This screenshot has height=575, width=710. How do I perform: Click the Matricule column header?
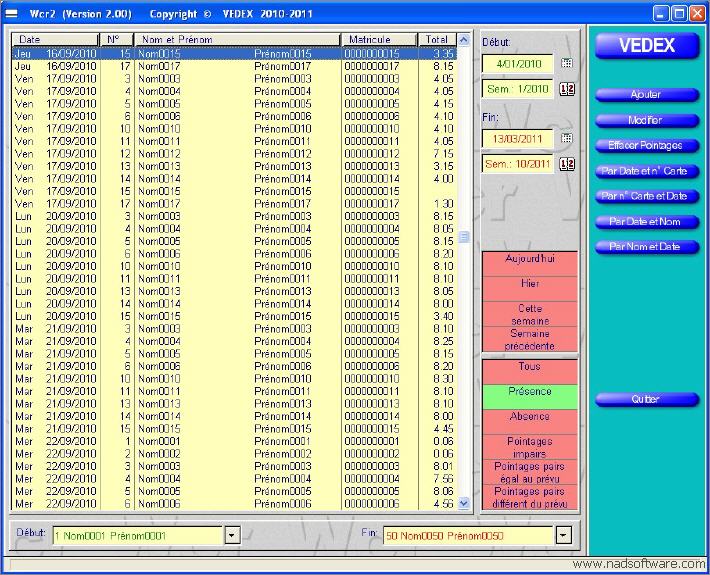(x=379, y=39)
